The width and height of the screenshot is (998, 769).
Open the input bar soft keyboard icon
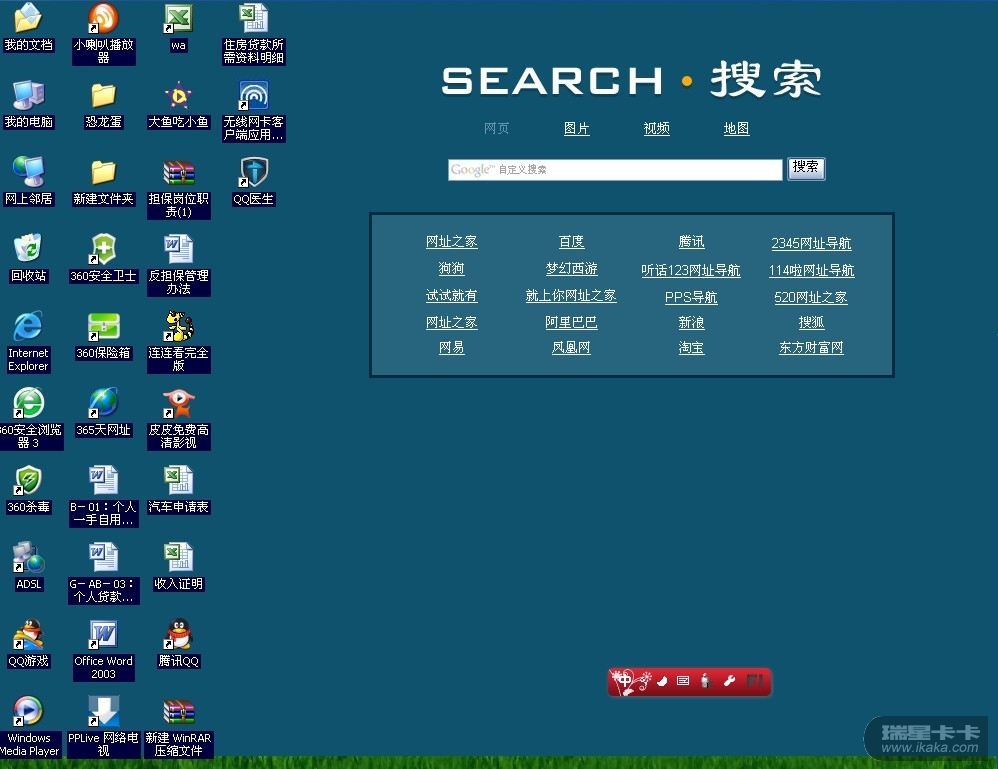[683, 681]
